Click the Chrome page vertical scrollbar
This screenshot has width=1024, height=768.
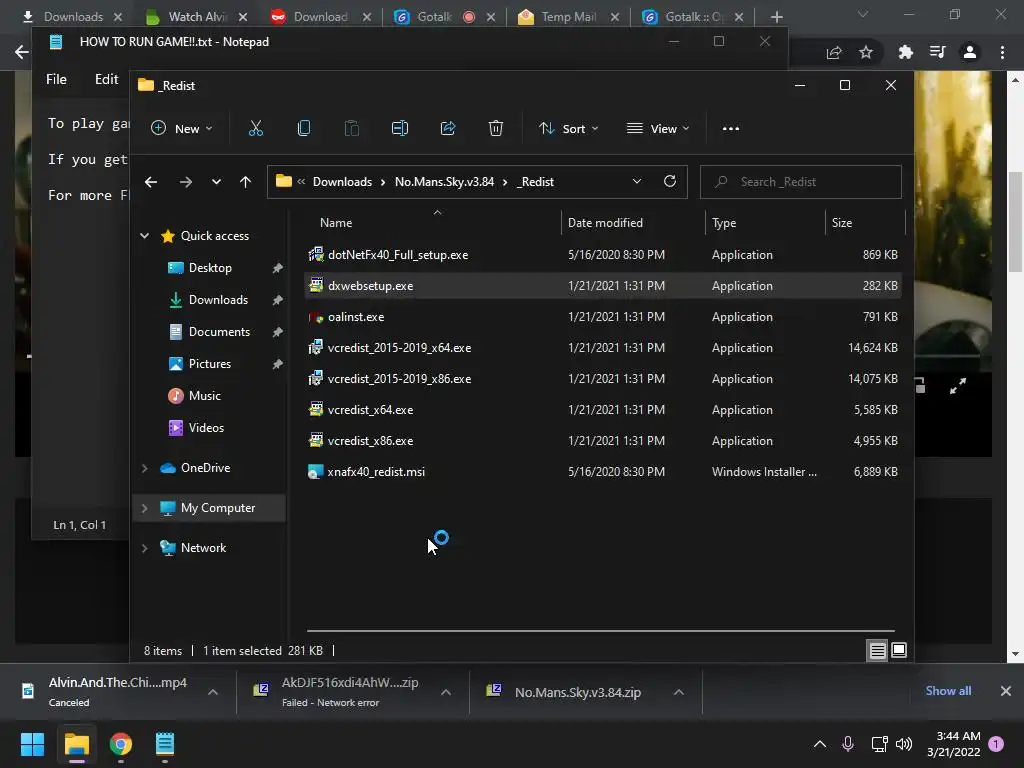[x=1015, y=222]
